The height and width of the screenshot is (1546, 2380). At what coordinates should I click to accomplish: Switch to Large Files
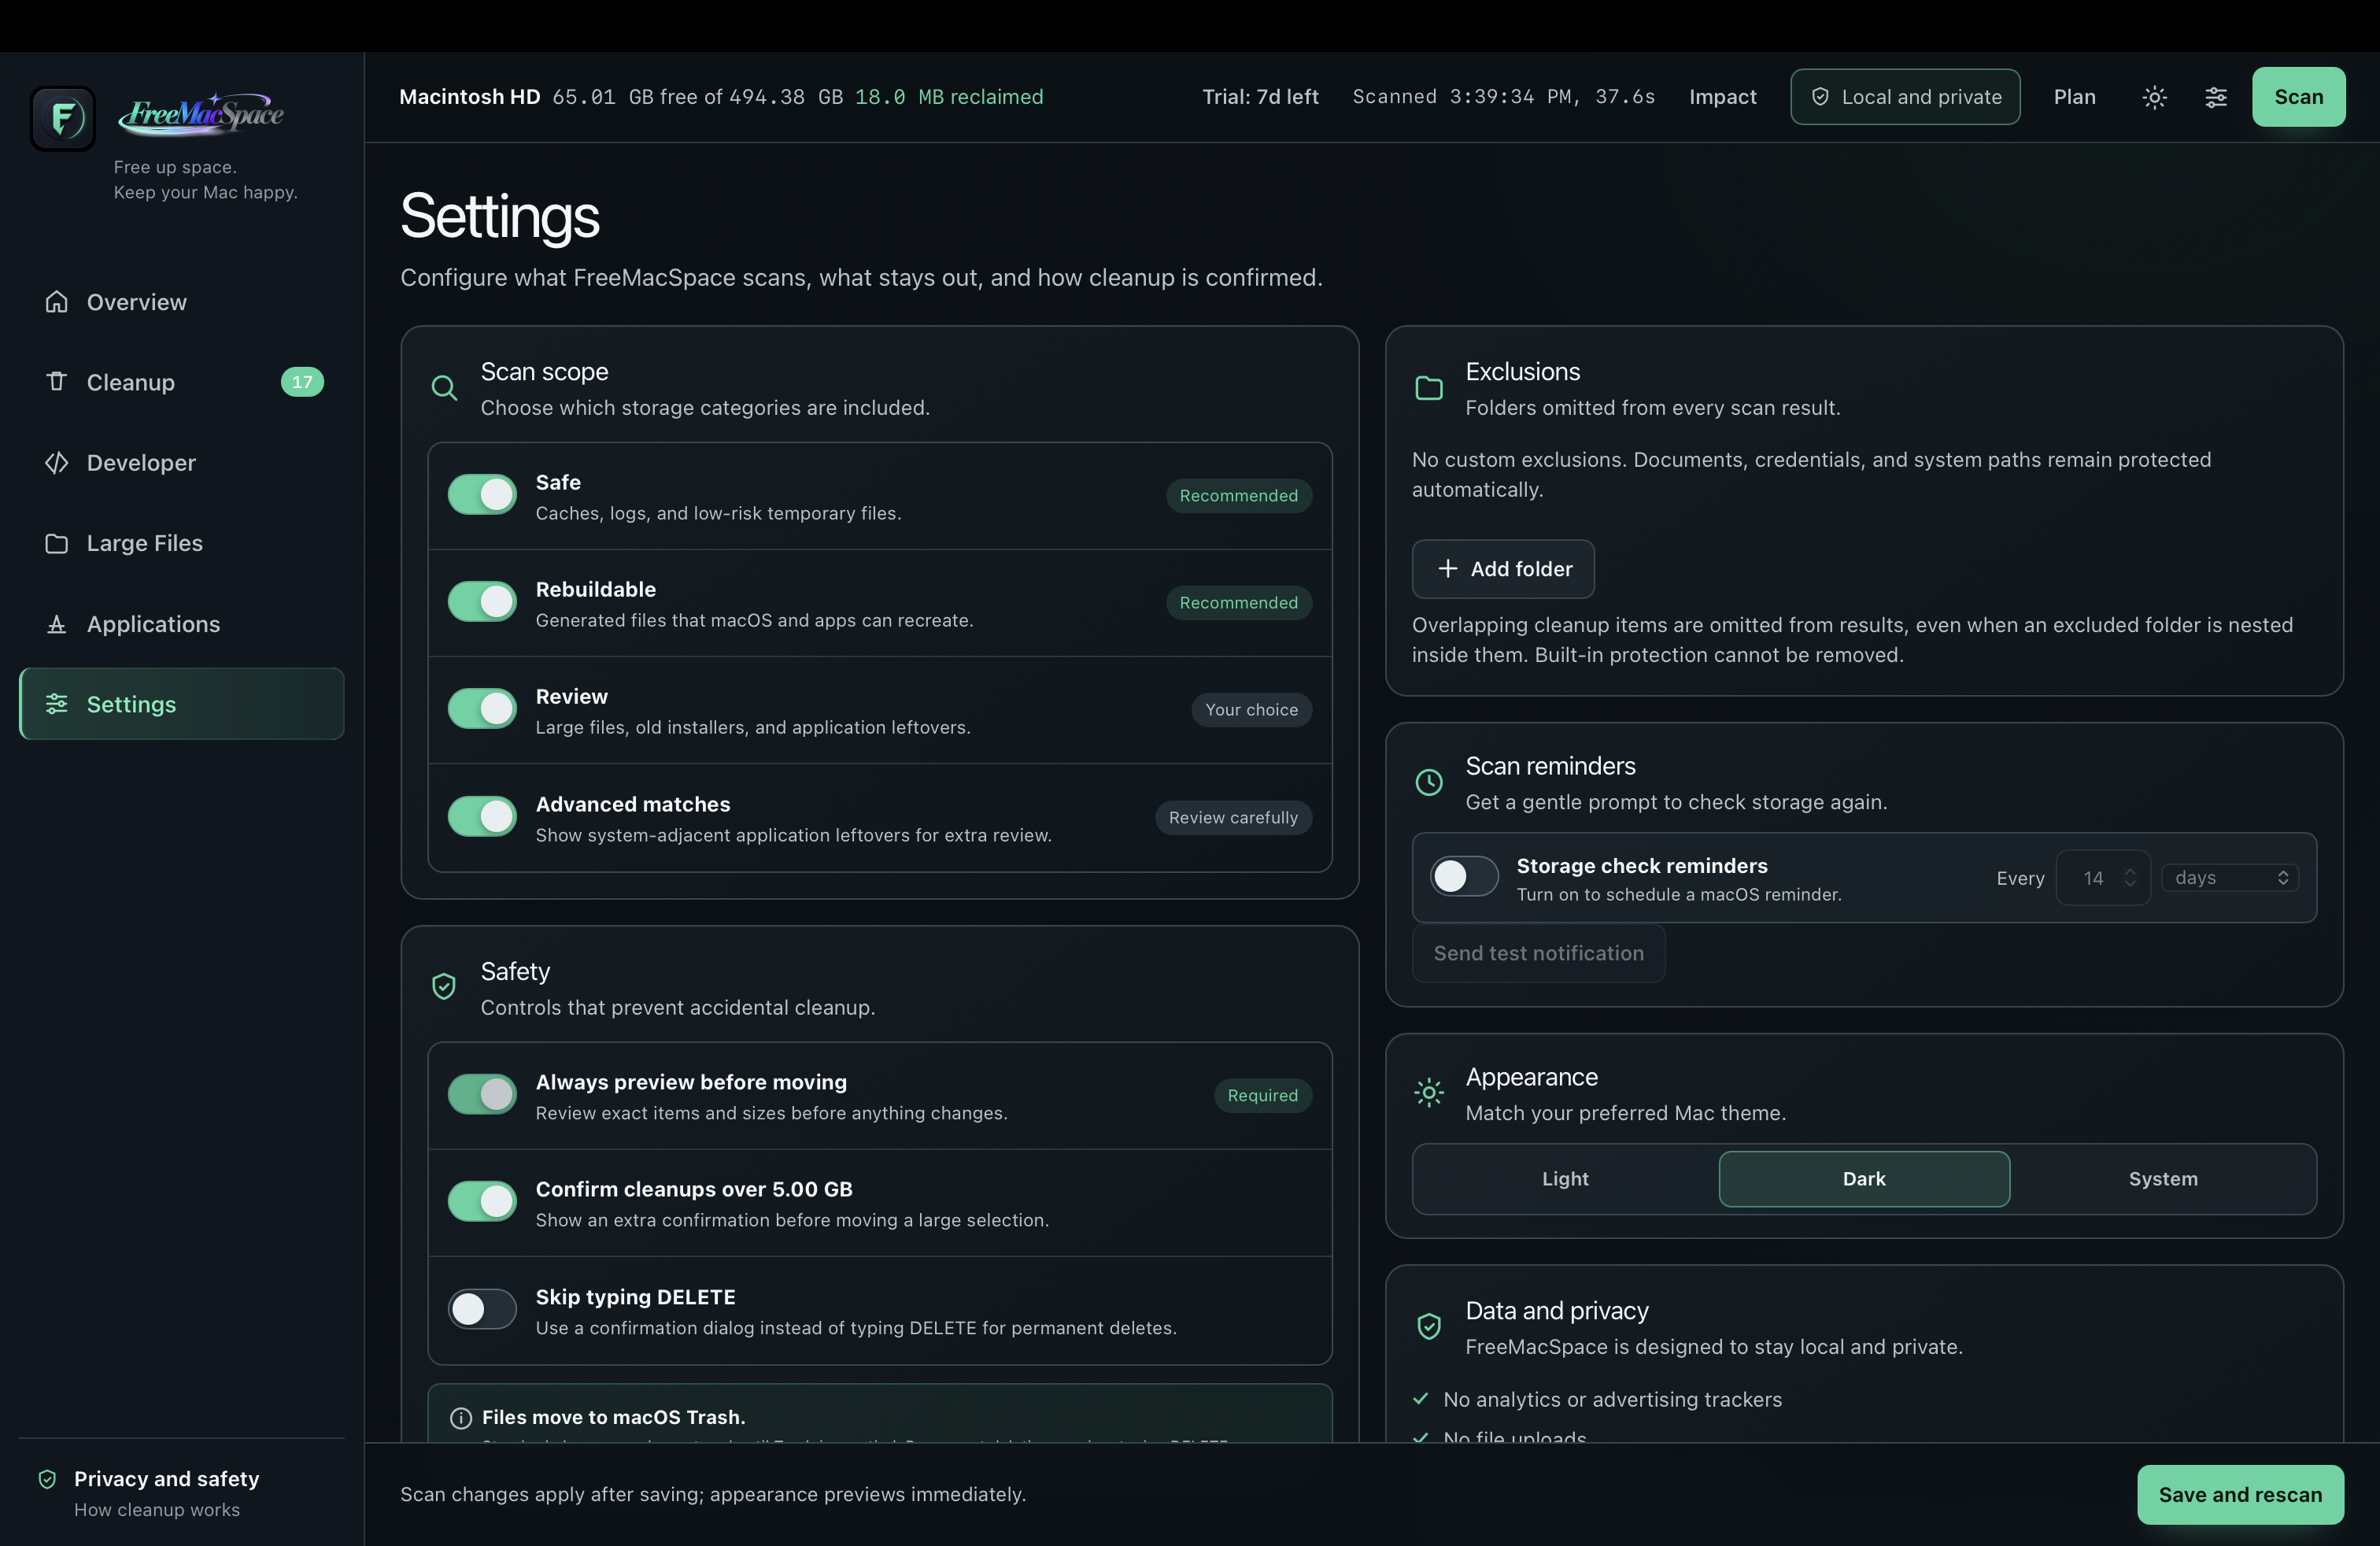(182, 543)
